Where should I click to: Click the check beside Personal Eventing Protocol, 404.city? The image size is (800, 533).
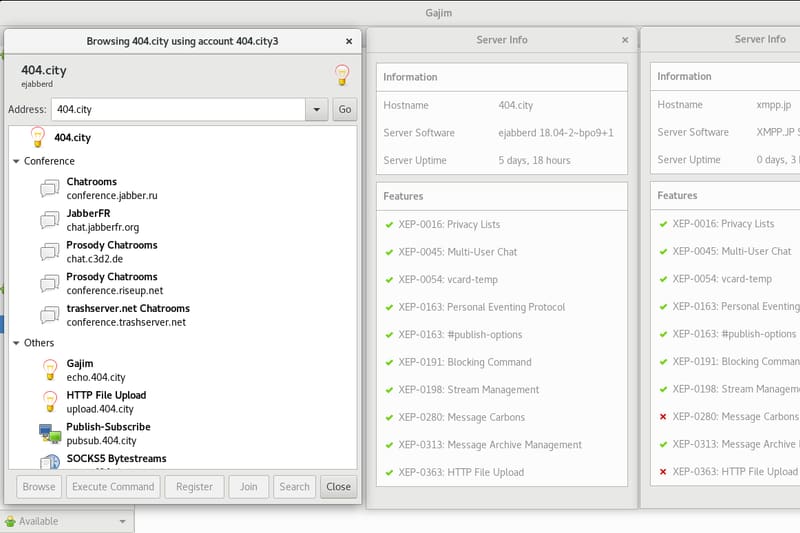coord(389,307)
